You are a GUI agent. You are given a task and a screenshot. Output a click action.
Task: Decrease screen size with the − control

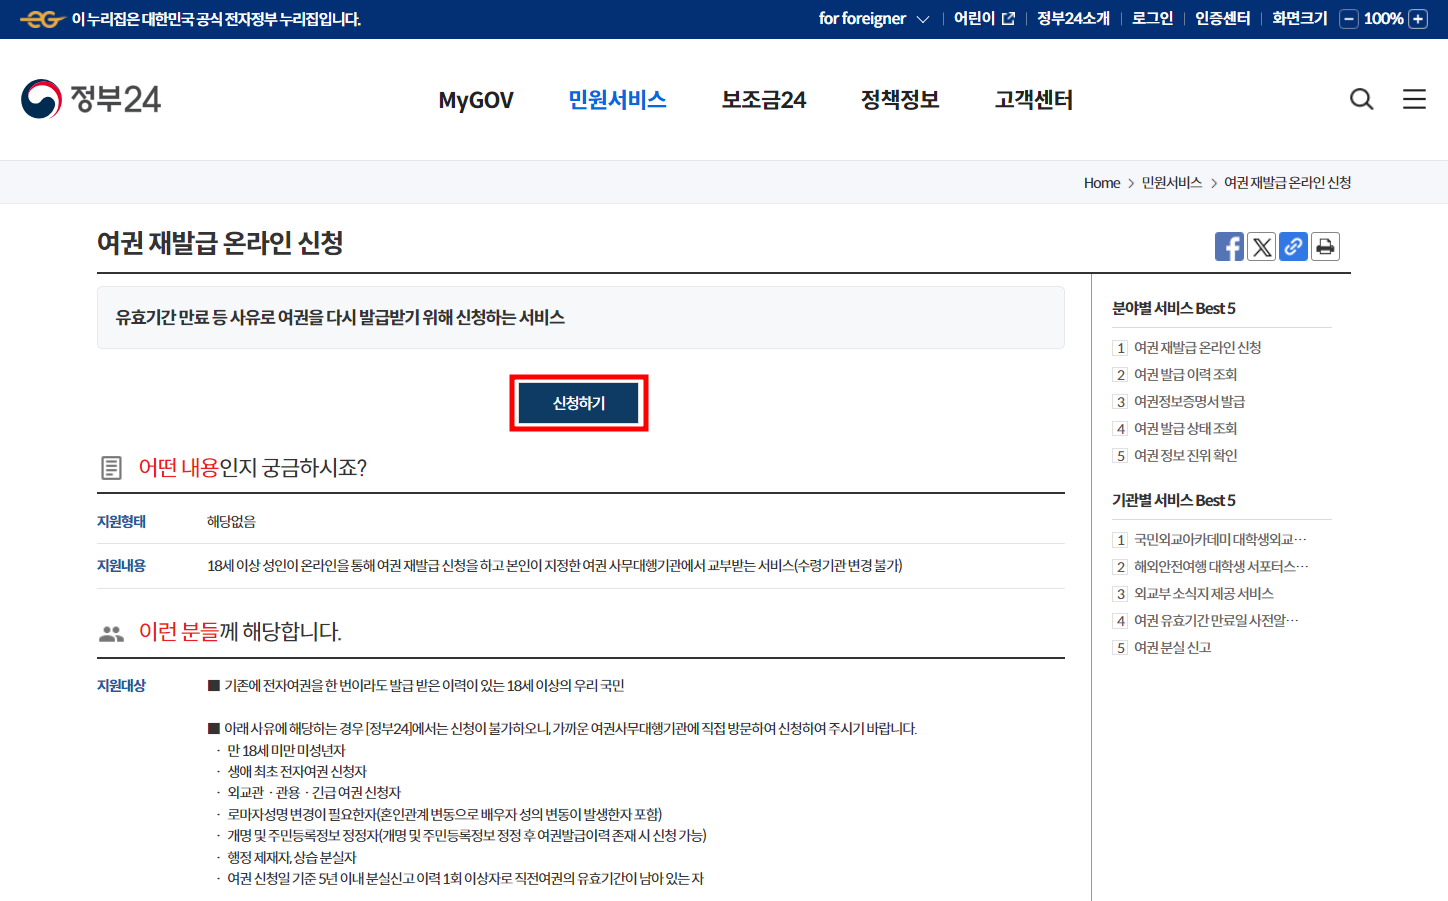[x=1347, y=18]
